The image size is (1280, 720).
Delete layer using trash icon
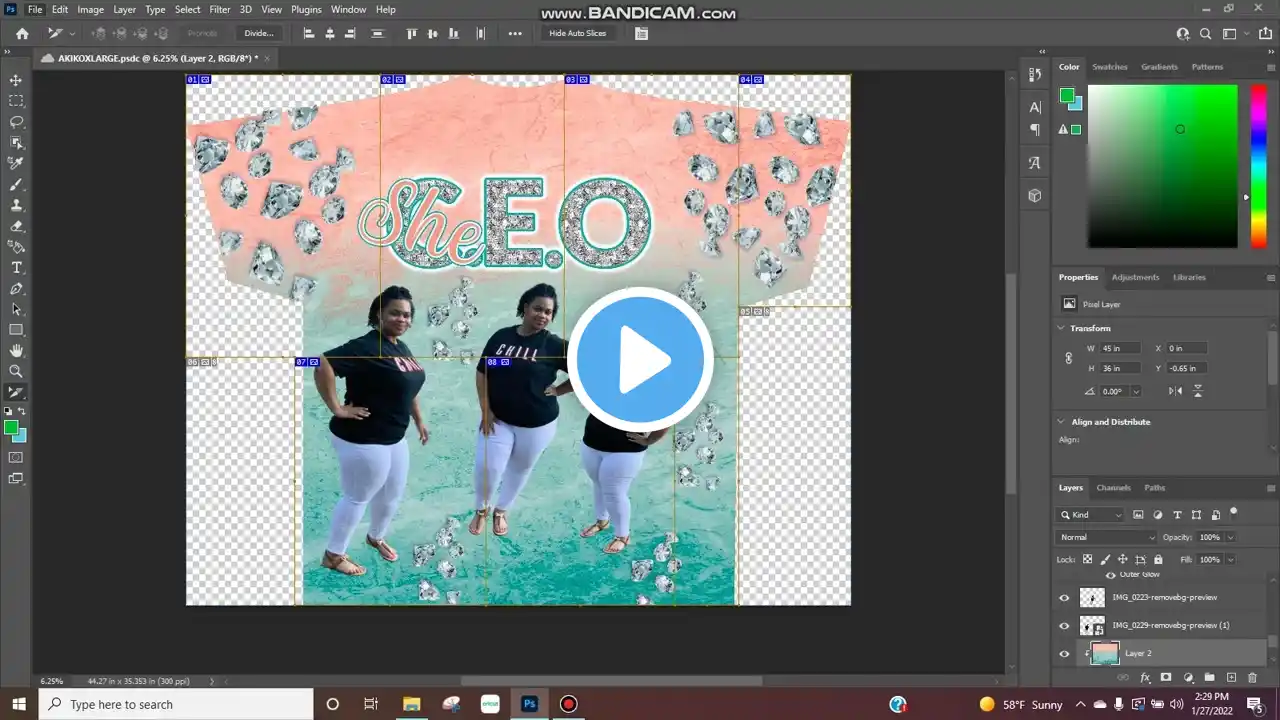pos(1252,678)
